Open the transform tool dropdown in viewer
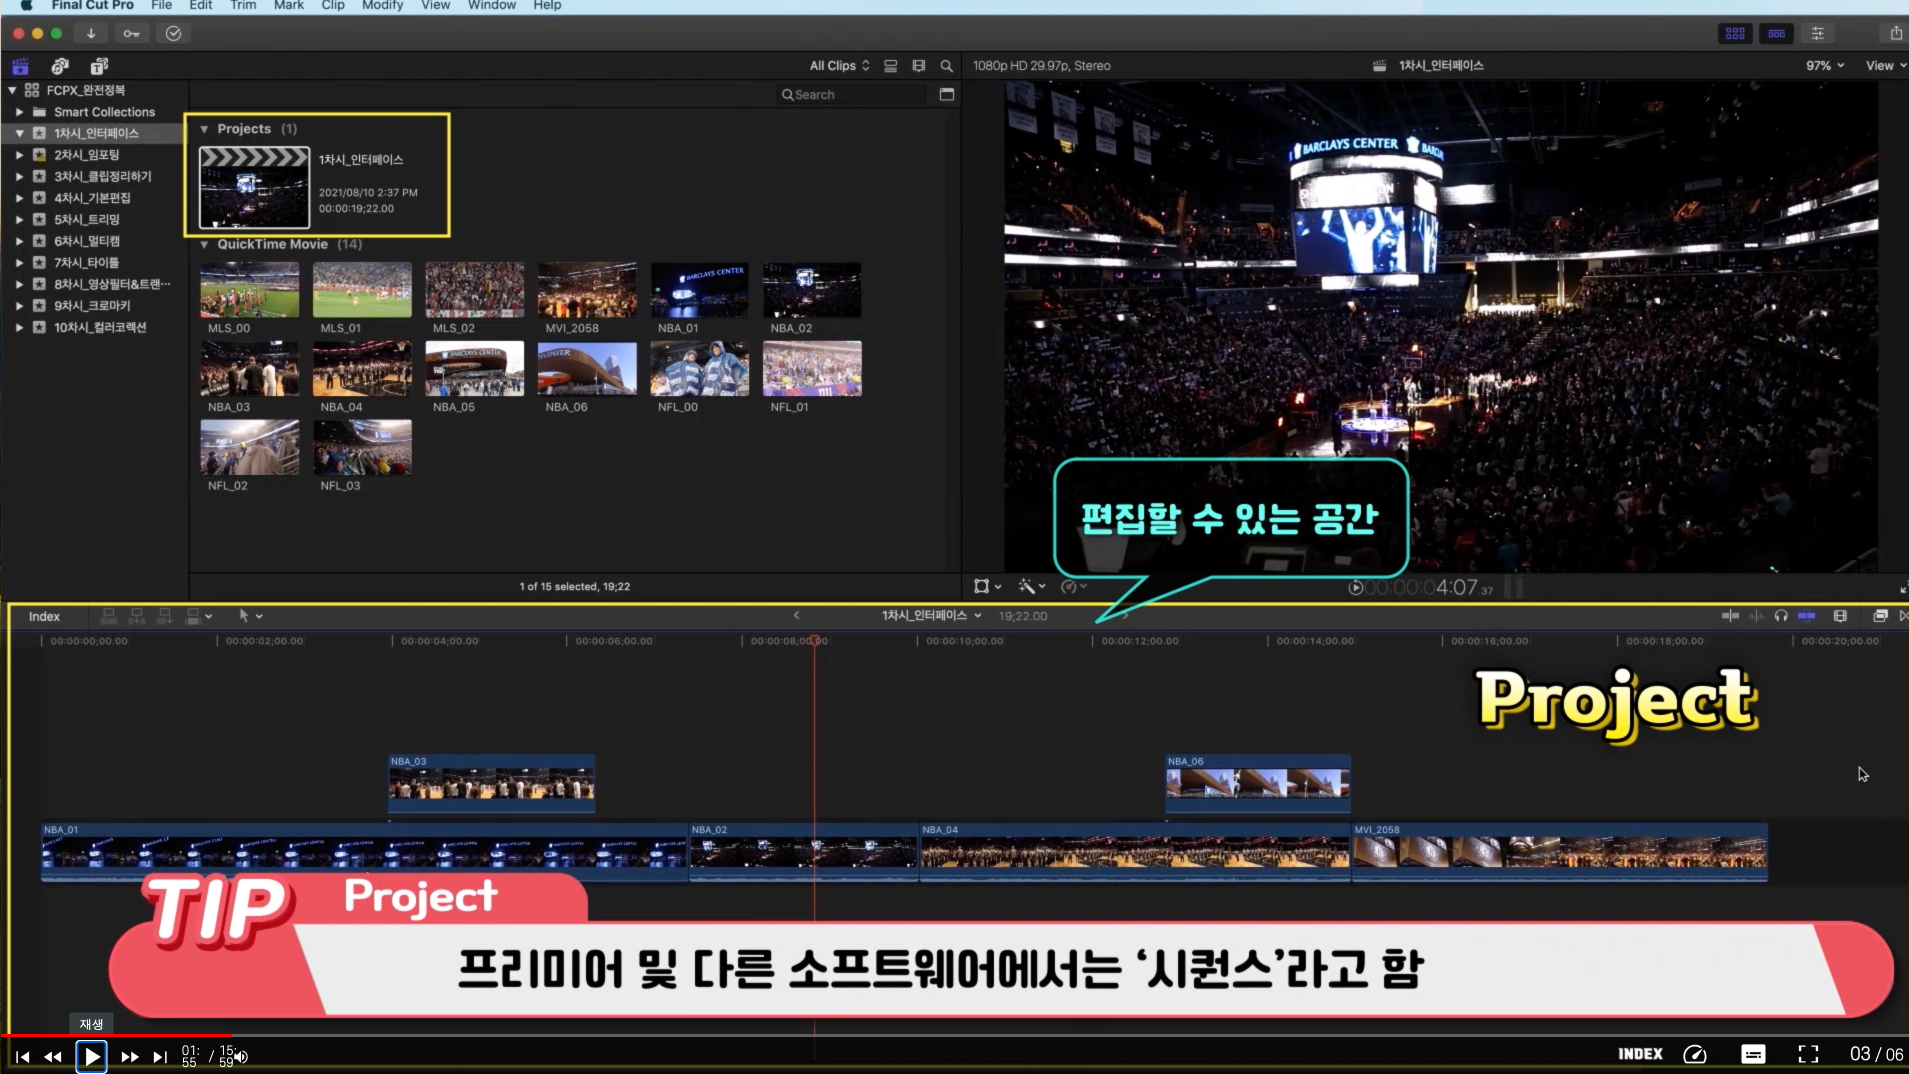The width and height of the screenshot is (1909, 1074). tap(987, 587)
